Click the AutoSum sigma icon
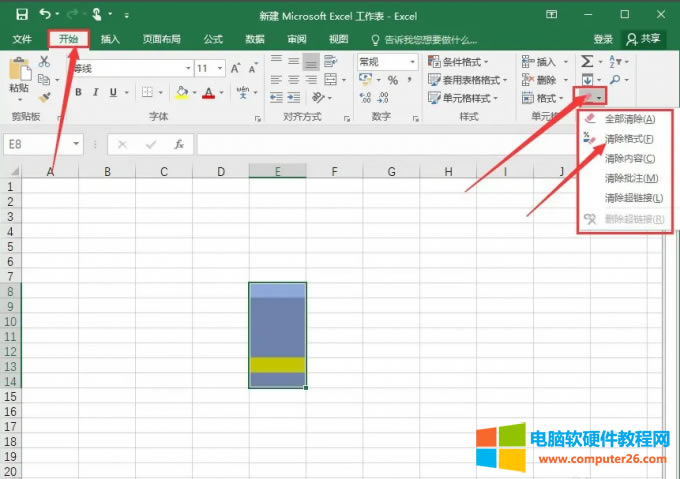Screen dimensions: 680x479 (x=588, y=62)
